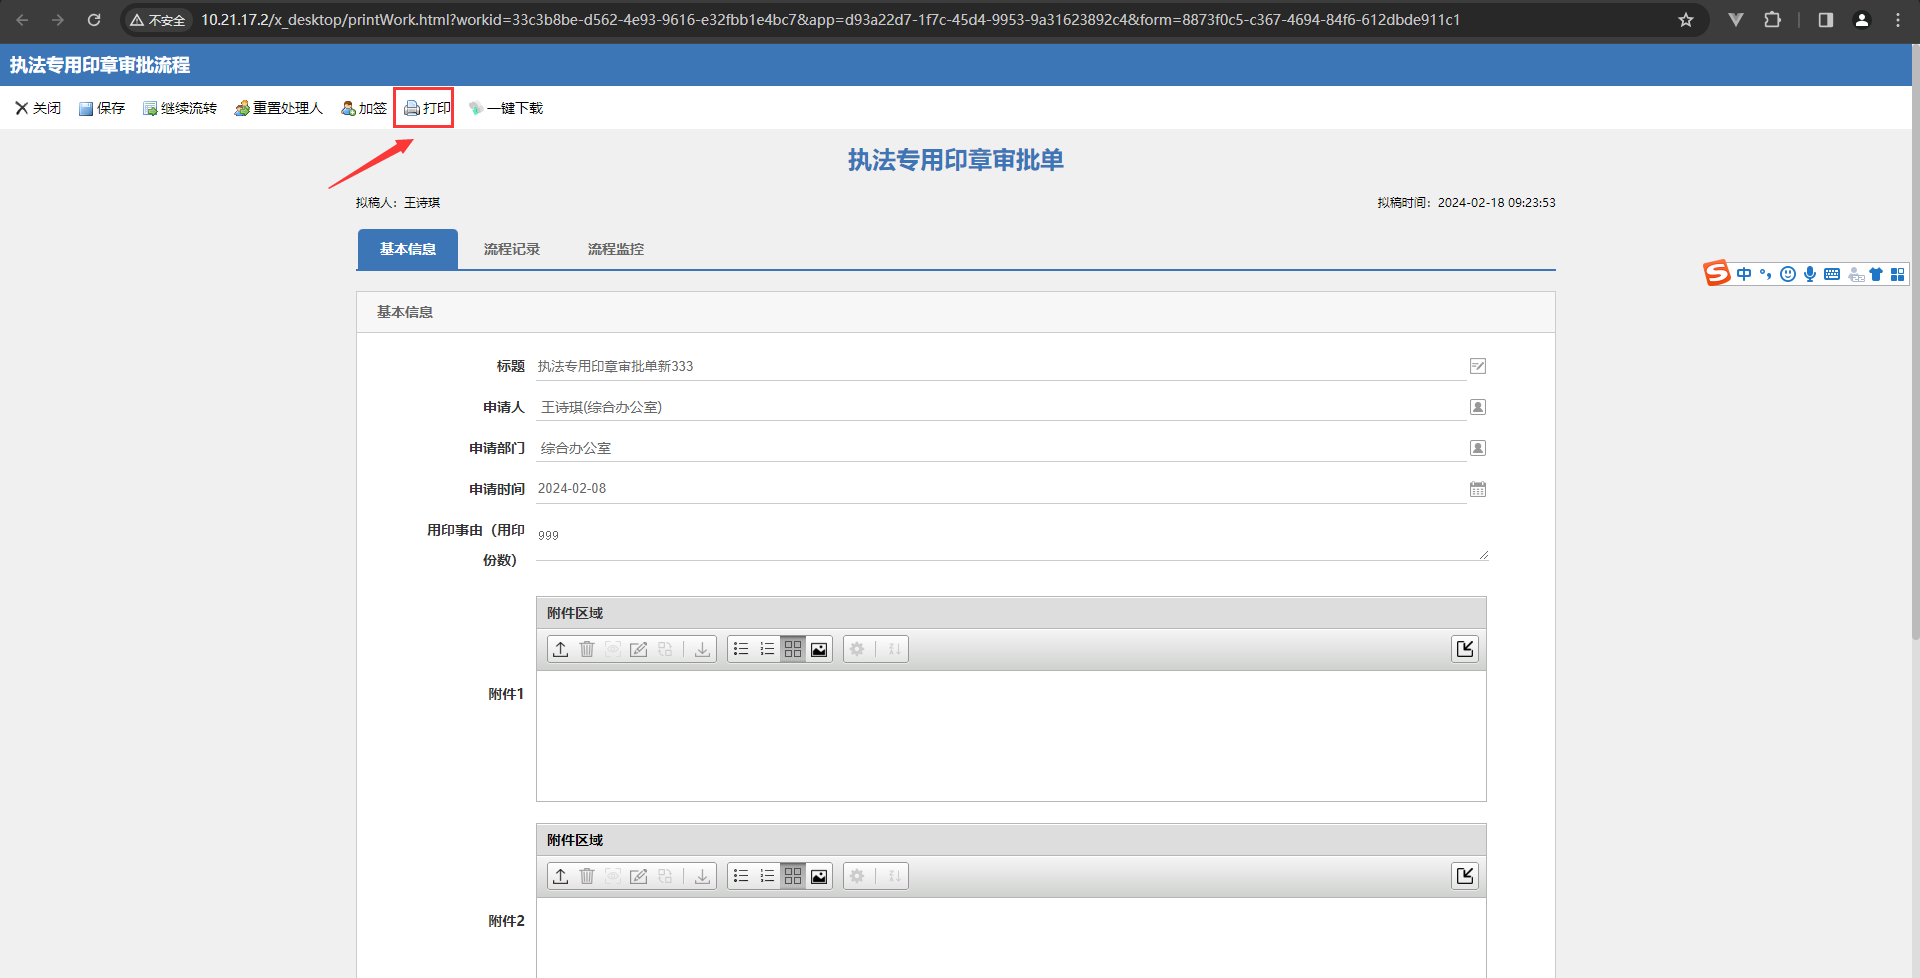Open Sogou IME emoji smiley panel

pos(1788,274)
